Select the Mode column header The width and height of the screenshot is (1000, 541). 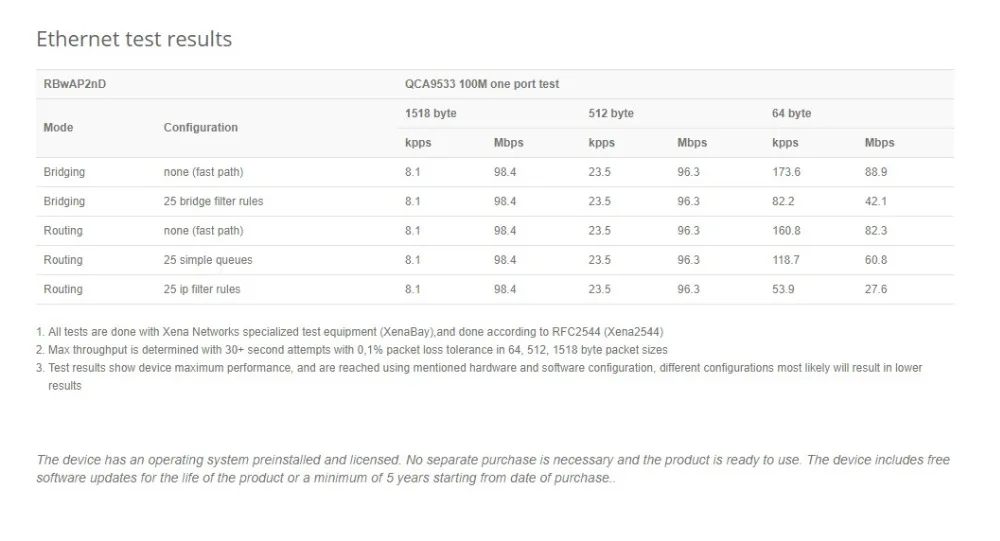tap(59, 128)
